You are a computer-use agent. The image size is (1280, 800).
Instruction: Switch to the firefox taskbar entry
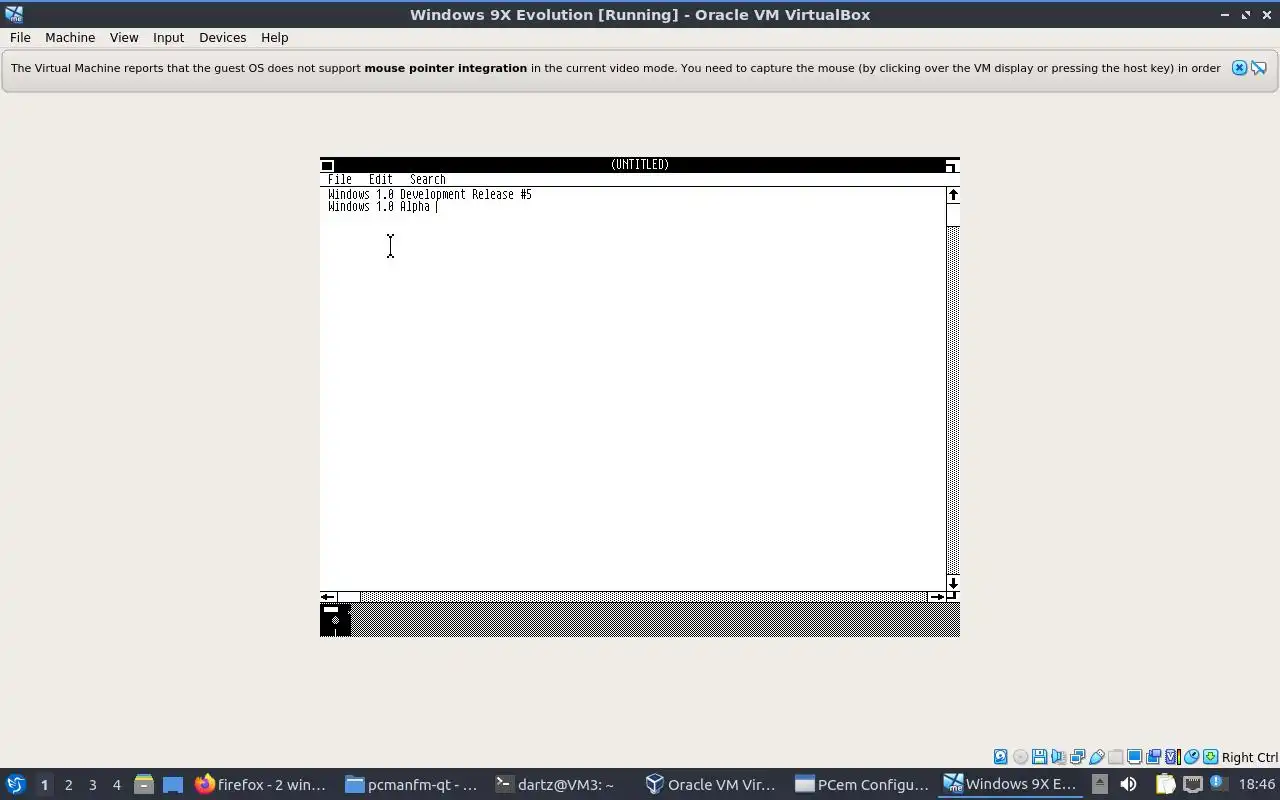point(262,784)
